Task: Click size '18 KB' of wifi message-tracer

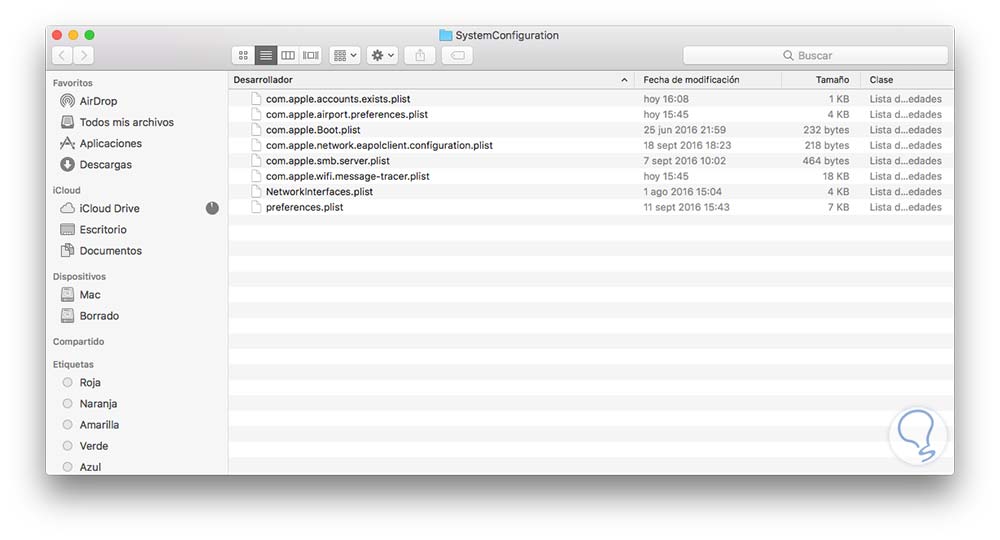Action: coord(835,176)
